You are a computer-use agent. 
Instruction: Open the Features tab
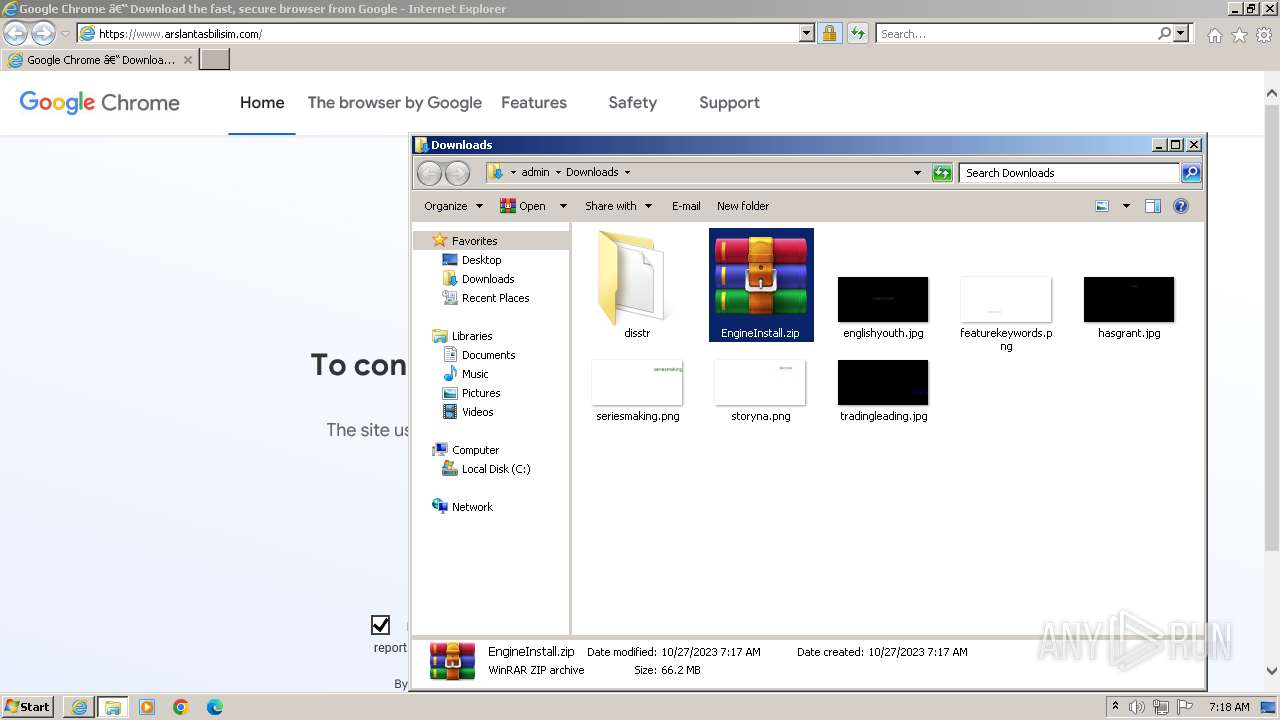coord(534,103)
